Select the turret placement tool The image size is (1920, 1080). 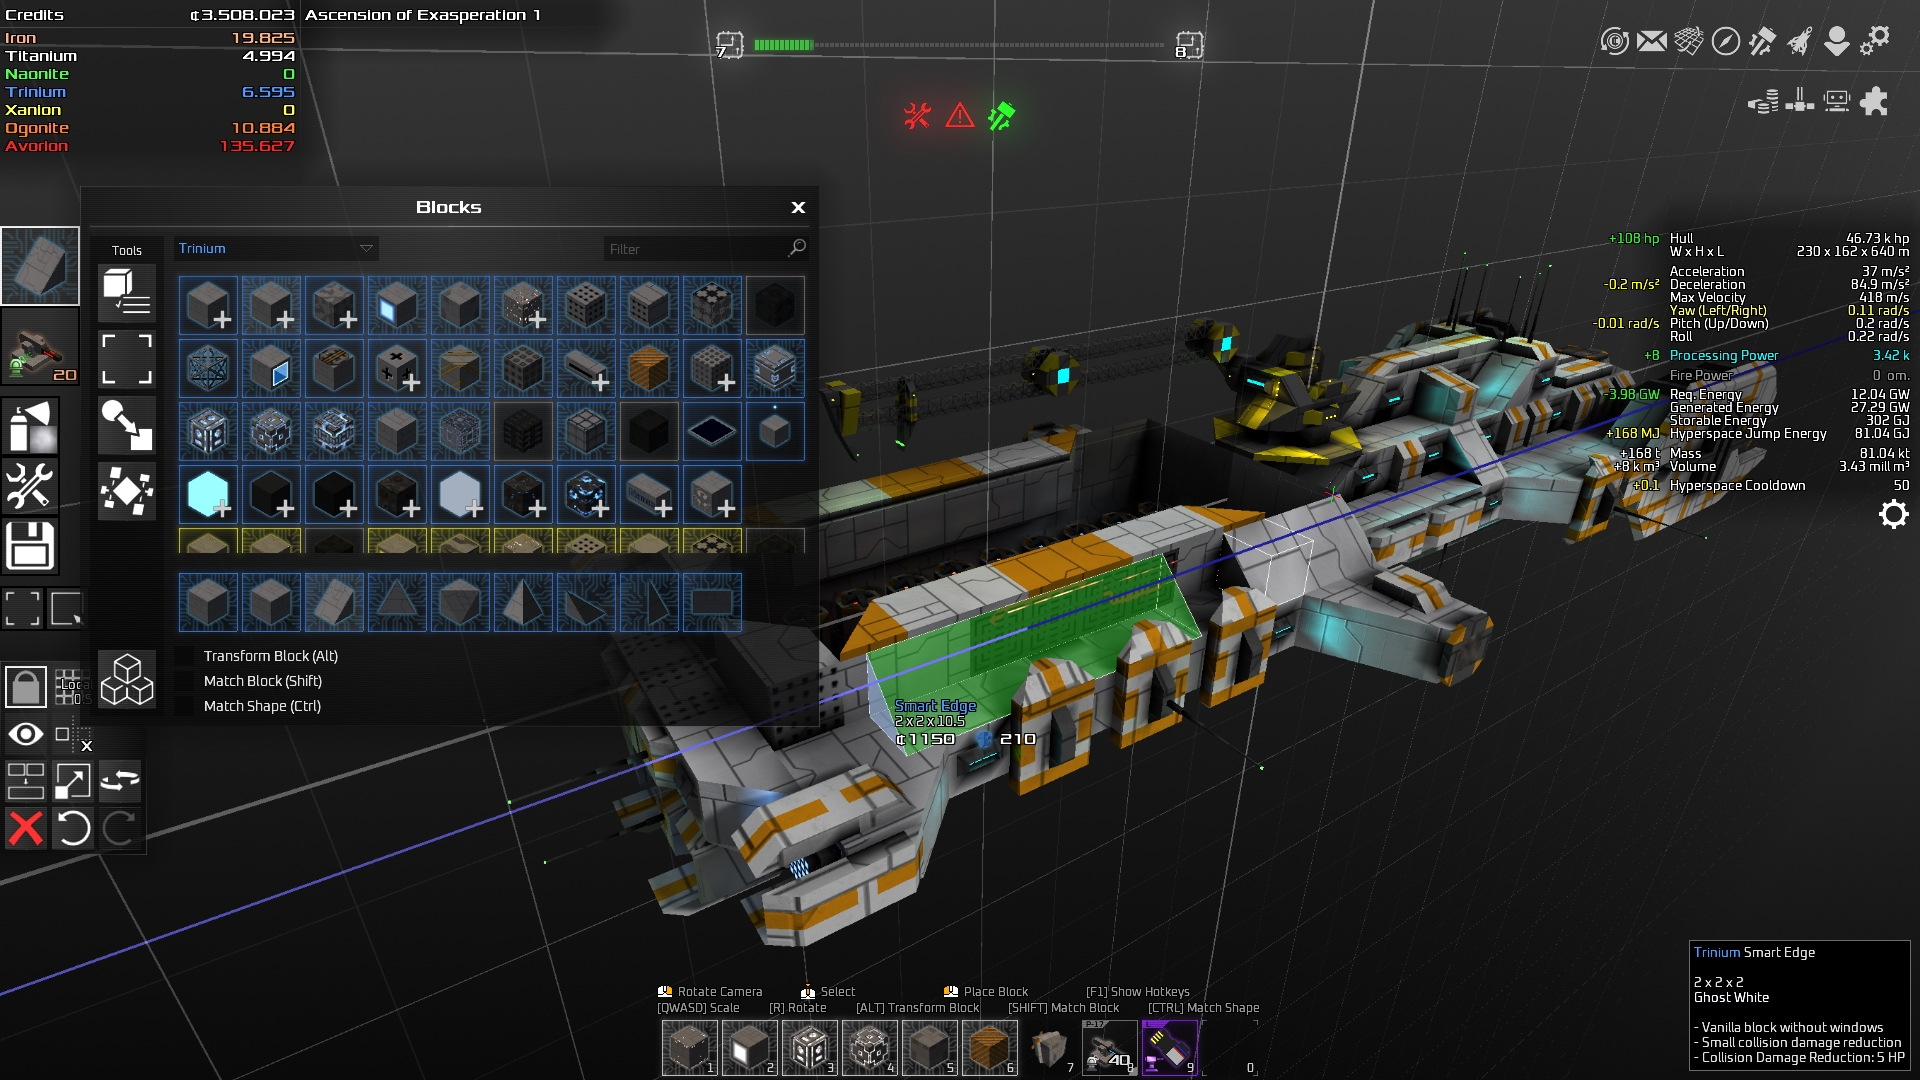tap(40, 347)
